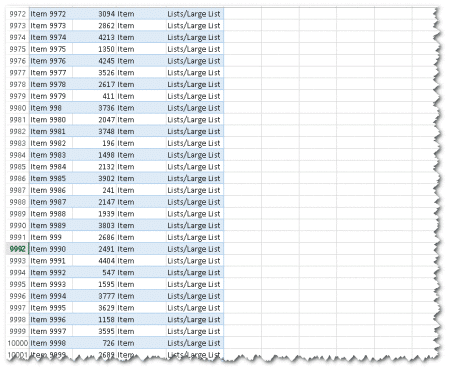Click cell Item 9990
This screenshot has width=450, height=371.
pos(51,249)
